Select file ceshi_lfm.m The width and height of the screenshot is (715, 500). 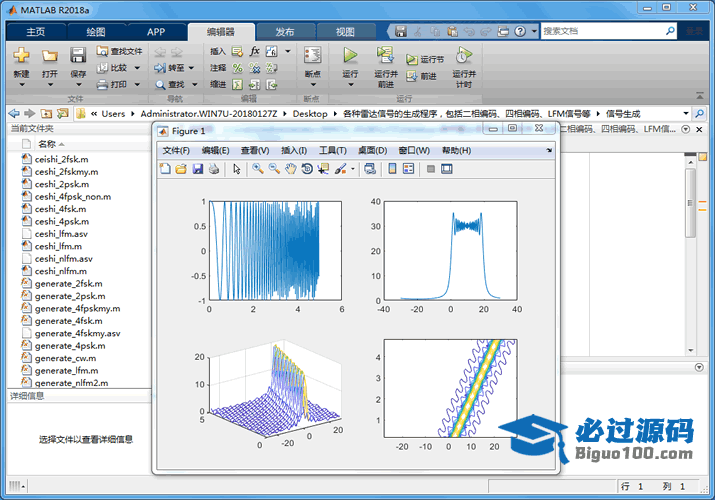click(58, 246)
